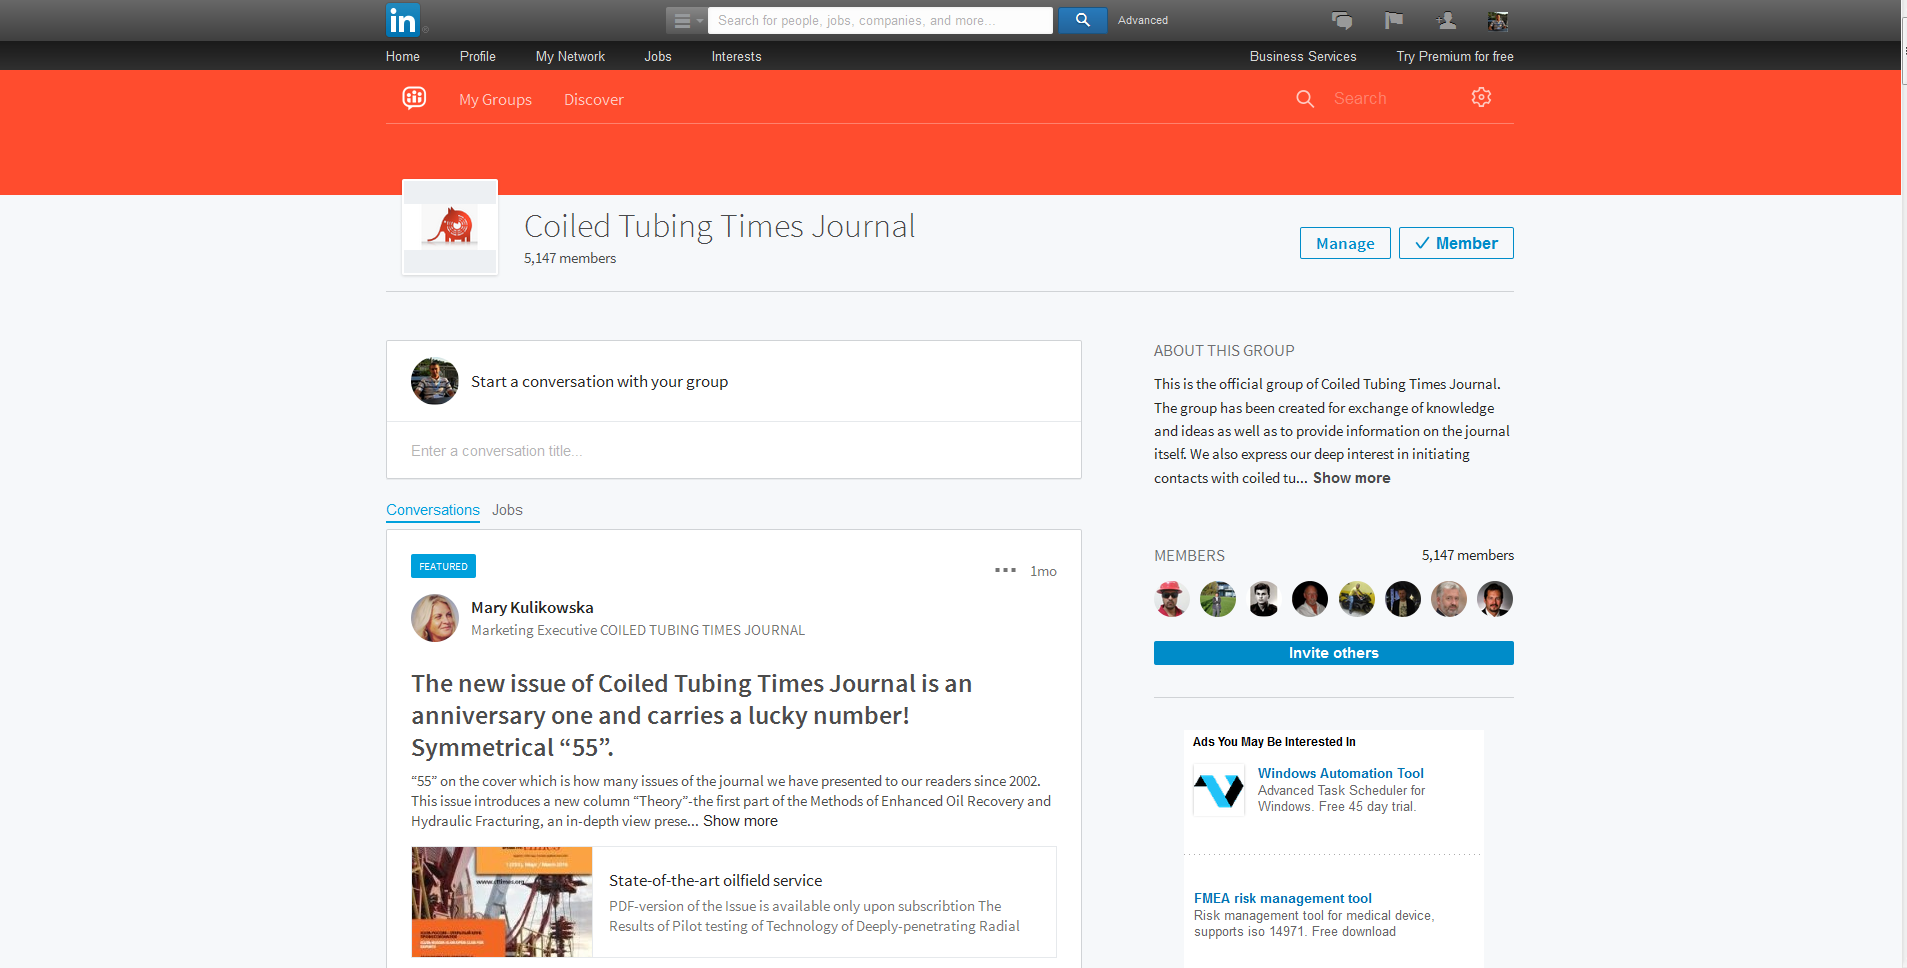Open the account profile picture menu
The height and width of the screenshot is (968, 1907).
pos(1498,20)
